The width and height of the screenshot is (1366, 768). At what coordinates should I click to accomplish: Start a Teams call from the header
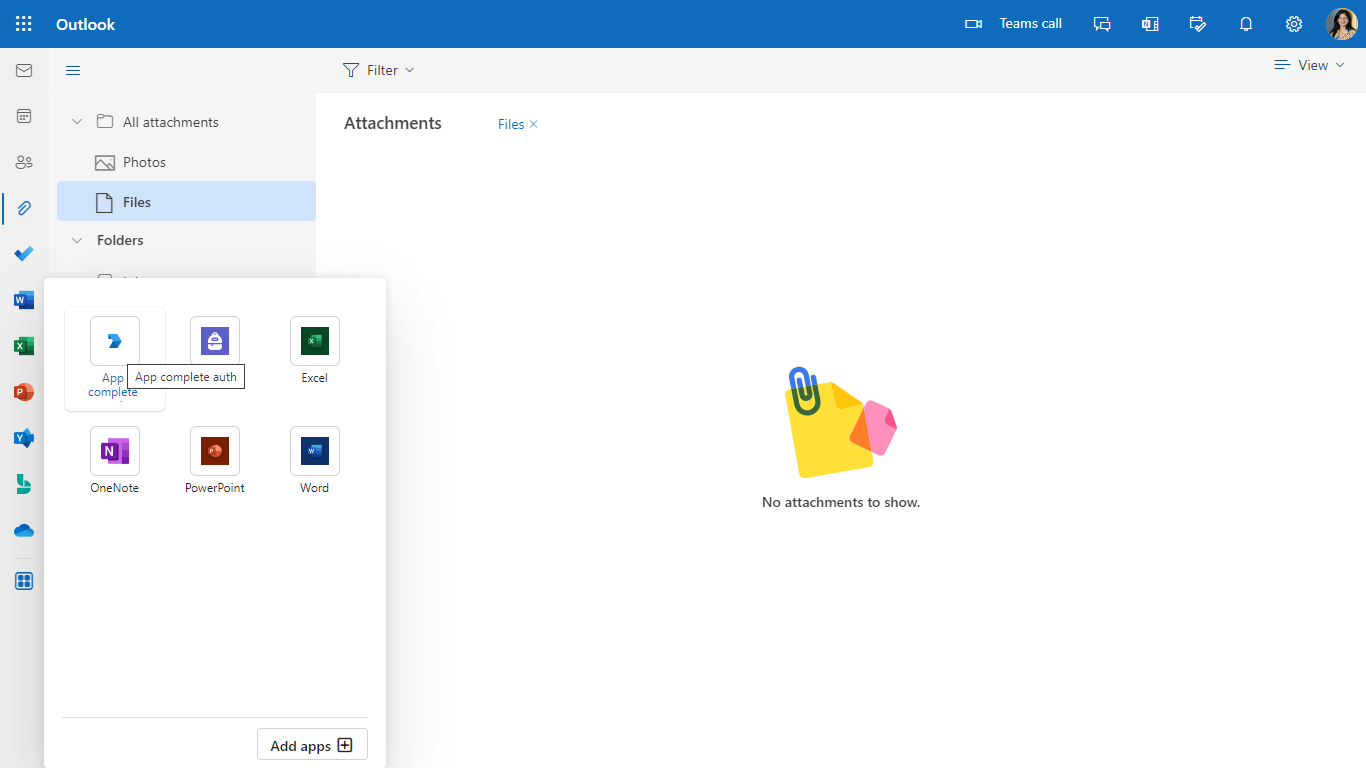(x=1013, y=24)
